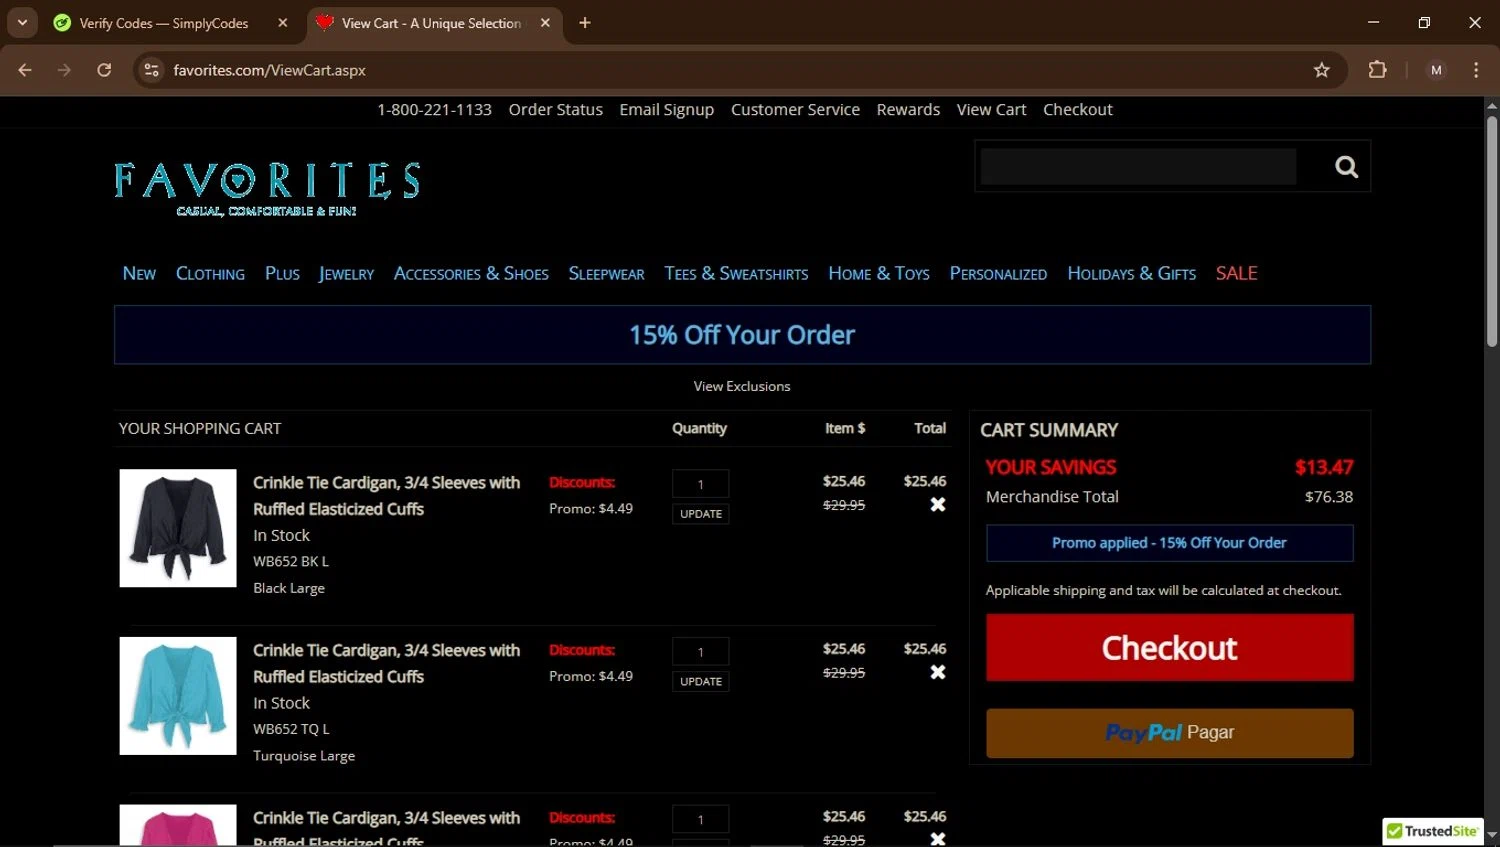Click the red Checkout button
1500x847 pixels.
[1170, 648]
